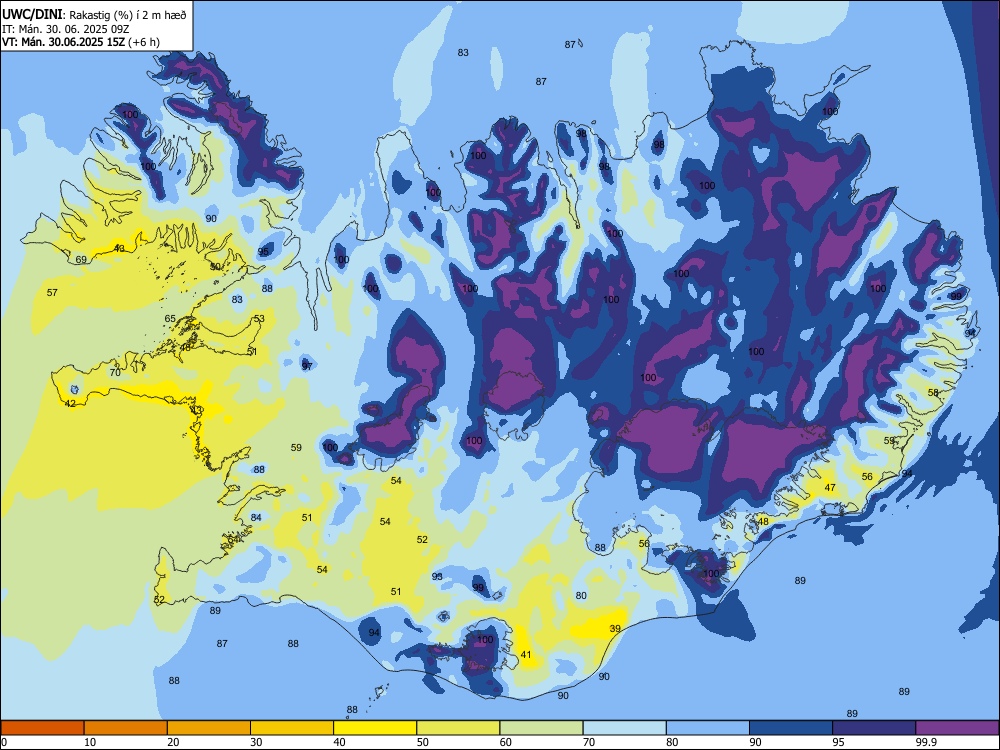This screenshot has height=750, width=1000.
Task: Select the map value '47'
Action: point(830,487)
